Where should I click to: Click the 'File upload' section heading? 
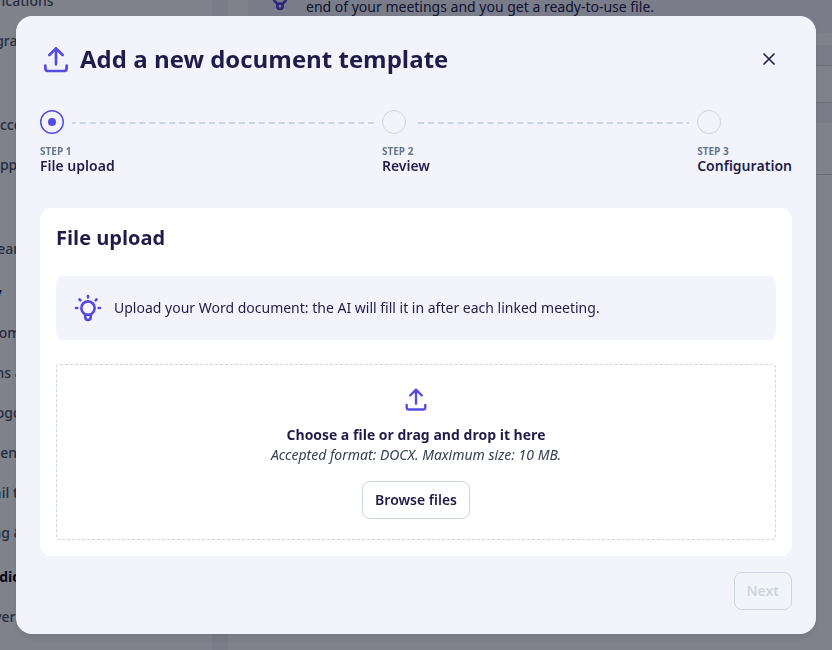coord(110,238)
